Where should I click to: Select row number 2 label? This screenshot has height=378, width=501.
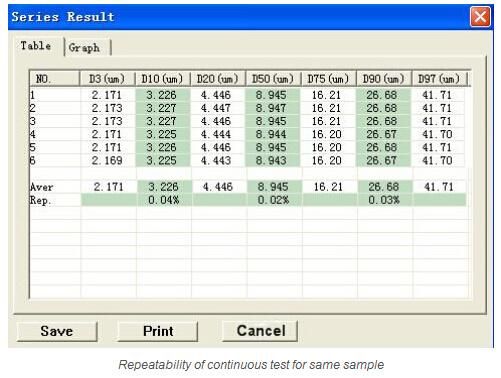[x=32, y=108]
